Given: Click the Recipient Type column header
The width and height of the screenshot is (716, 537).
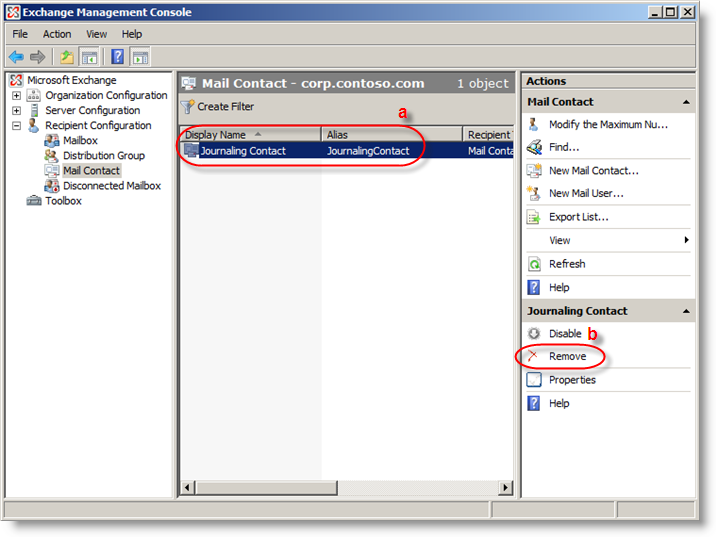Looking at the screenshot, I should click(x=489, y=135).
